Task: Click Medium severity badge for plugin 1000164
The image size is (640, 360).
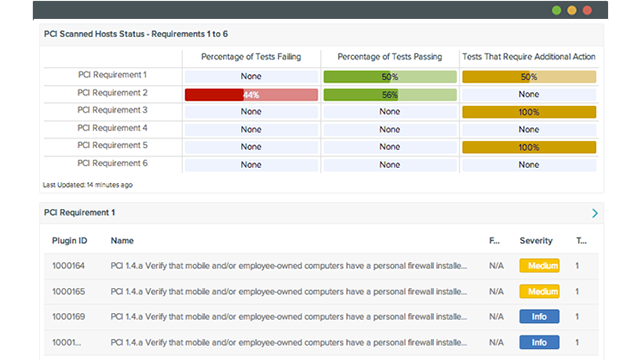Action: tap(539, 266)
